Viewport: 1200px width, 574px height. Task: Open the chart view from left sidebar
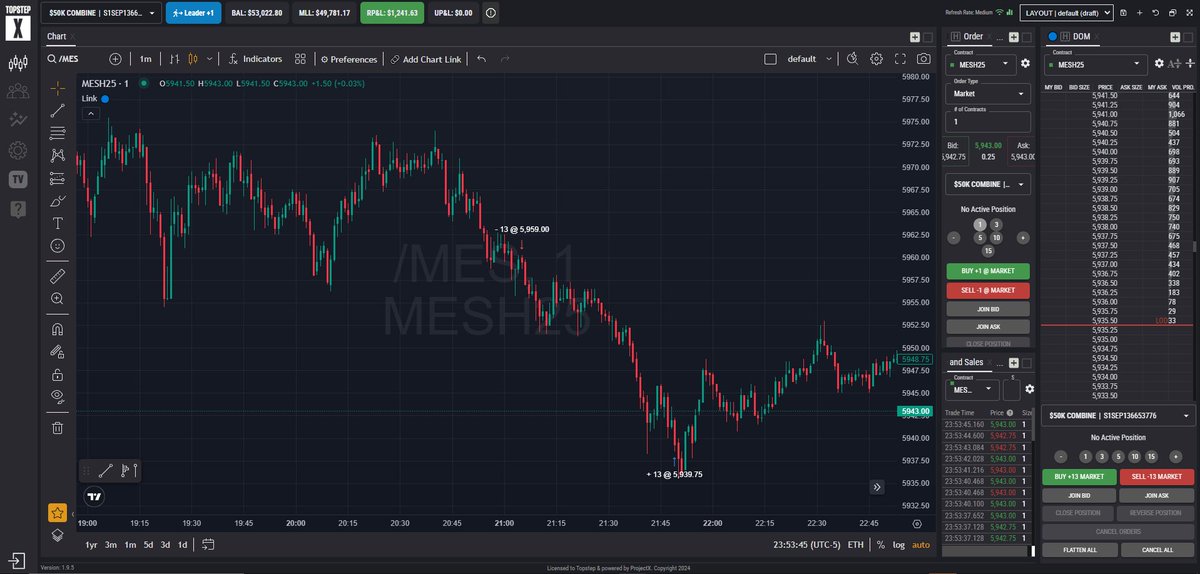click(17, 64)
